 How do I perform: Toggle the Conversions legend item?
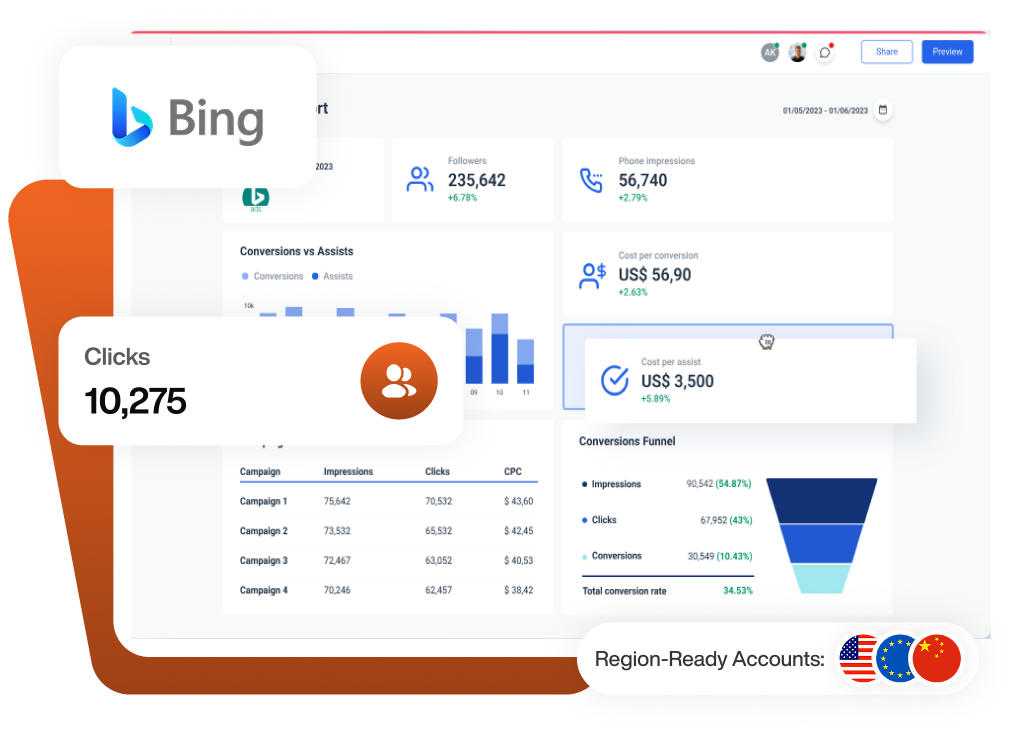point(272,276)
